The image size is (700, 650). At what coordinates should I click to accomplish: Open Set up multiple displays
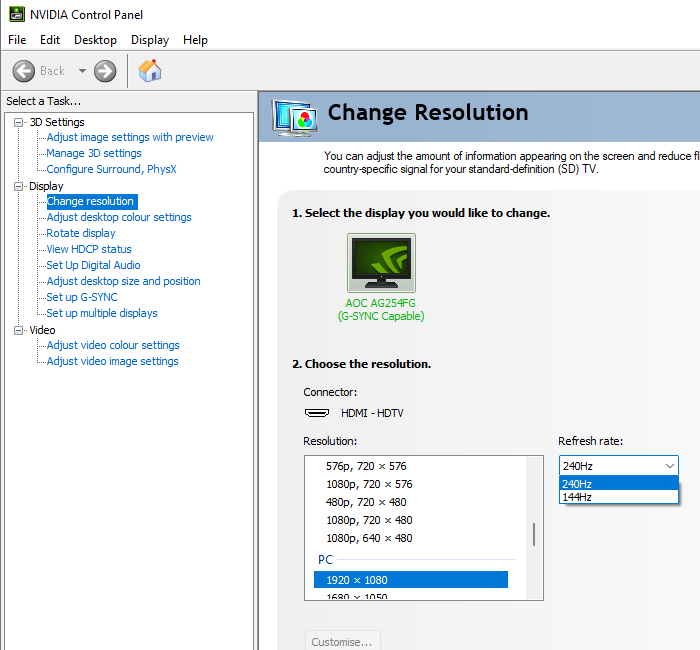(x=102, y=313)
